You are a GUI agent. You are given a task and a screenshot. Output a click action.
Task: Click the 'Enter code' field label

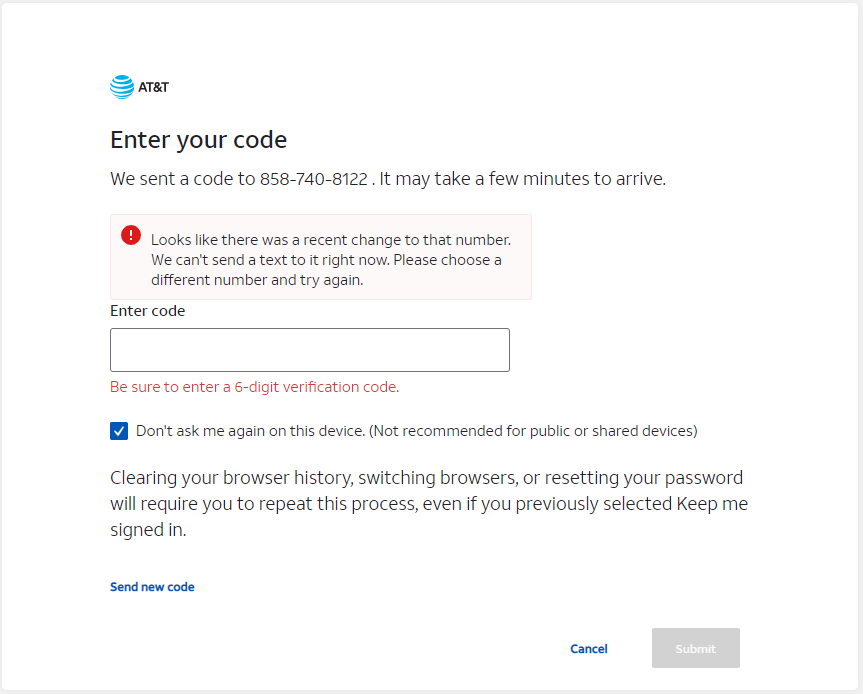(x=147, y=311)
